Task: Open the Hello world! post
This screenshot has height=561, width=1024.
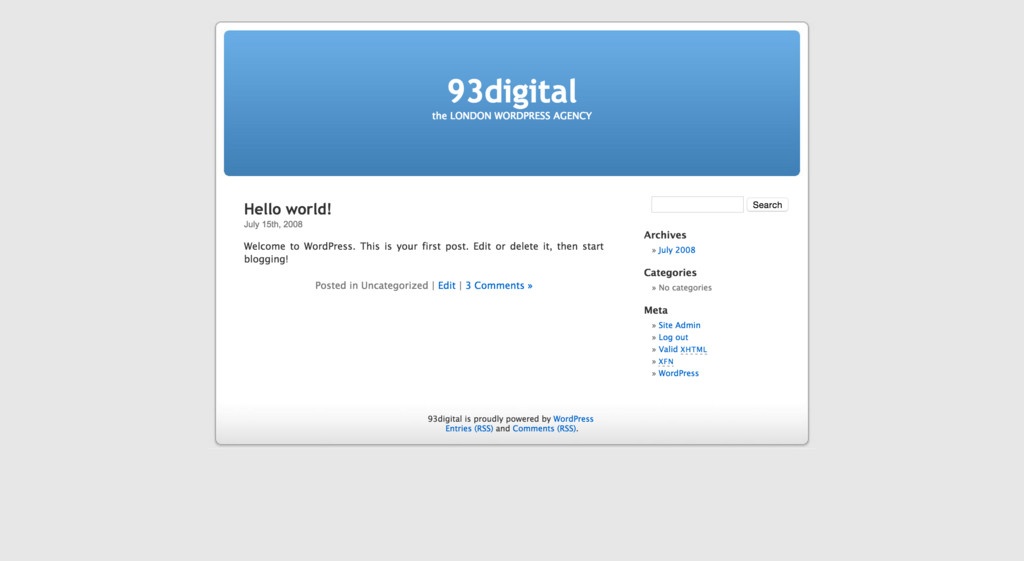Action: click(287, 209)
